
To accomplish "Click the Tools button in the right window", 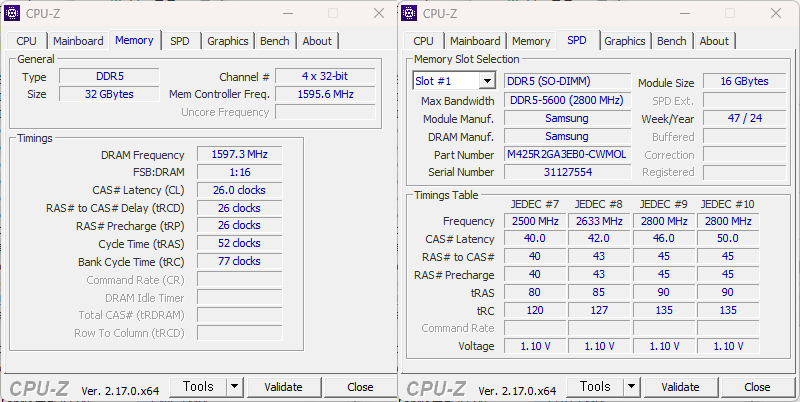I will click(594, 387).
